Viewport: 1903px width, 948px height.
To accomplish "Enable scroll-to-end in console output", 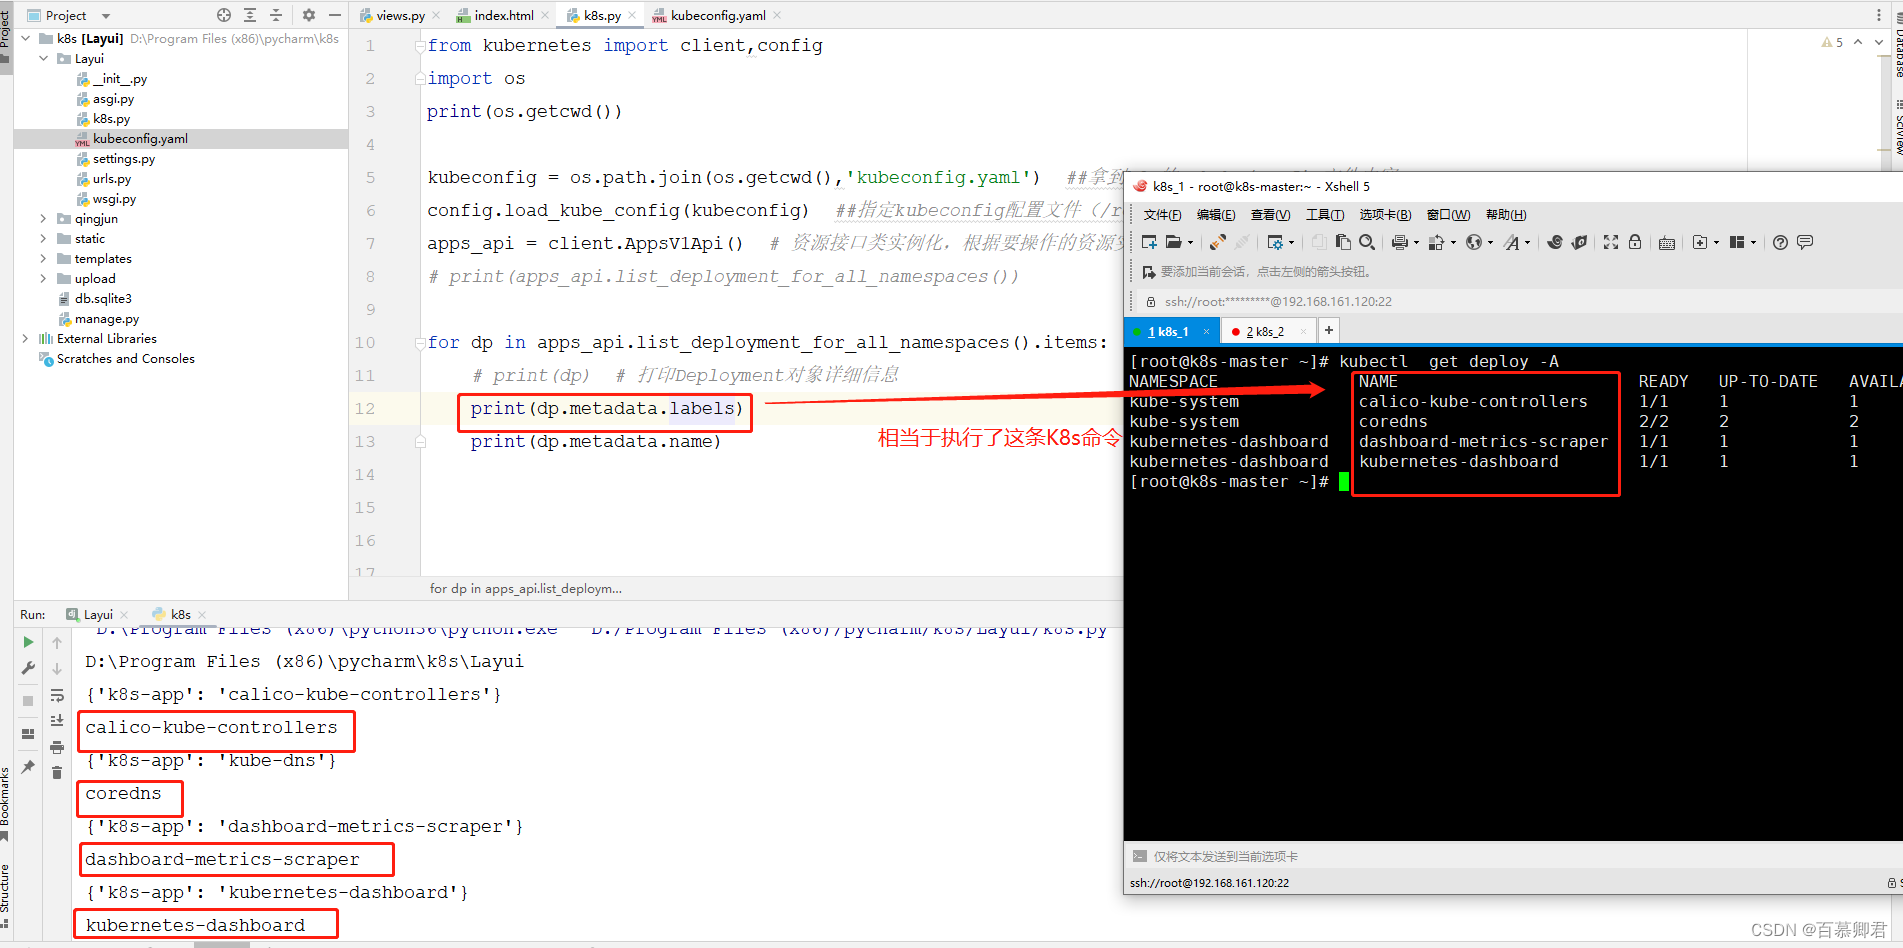I will click(x=57, y=720).
